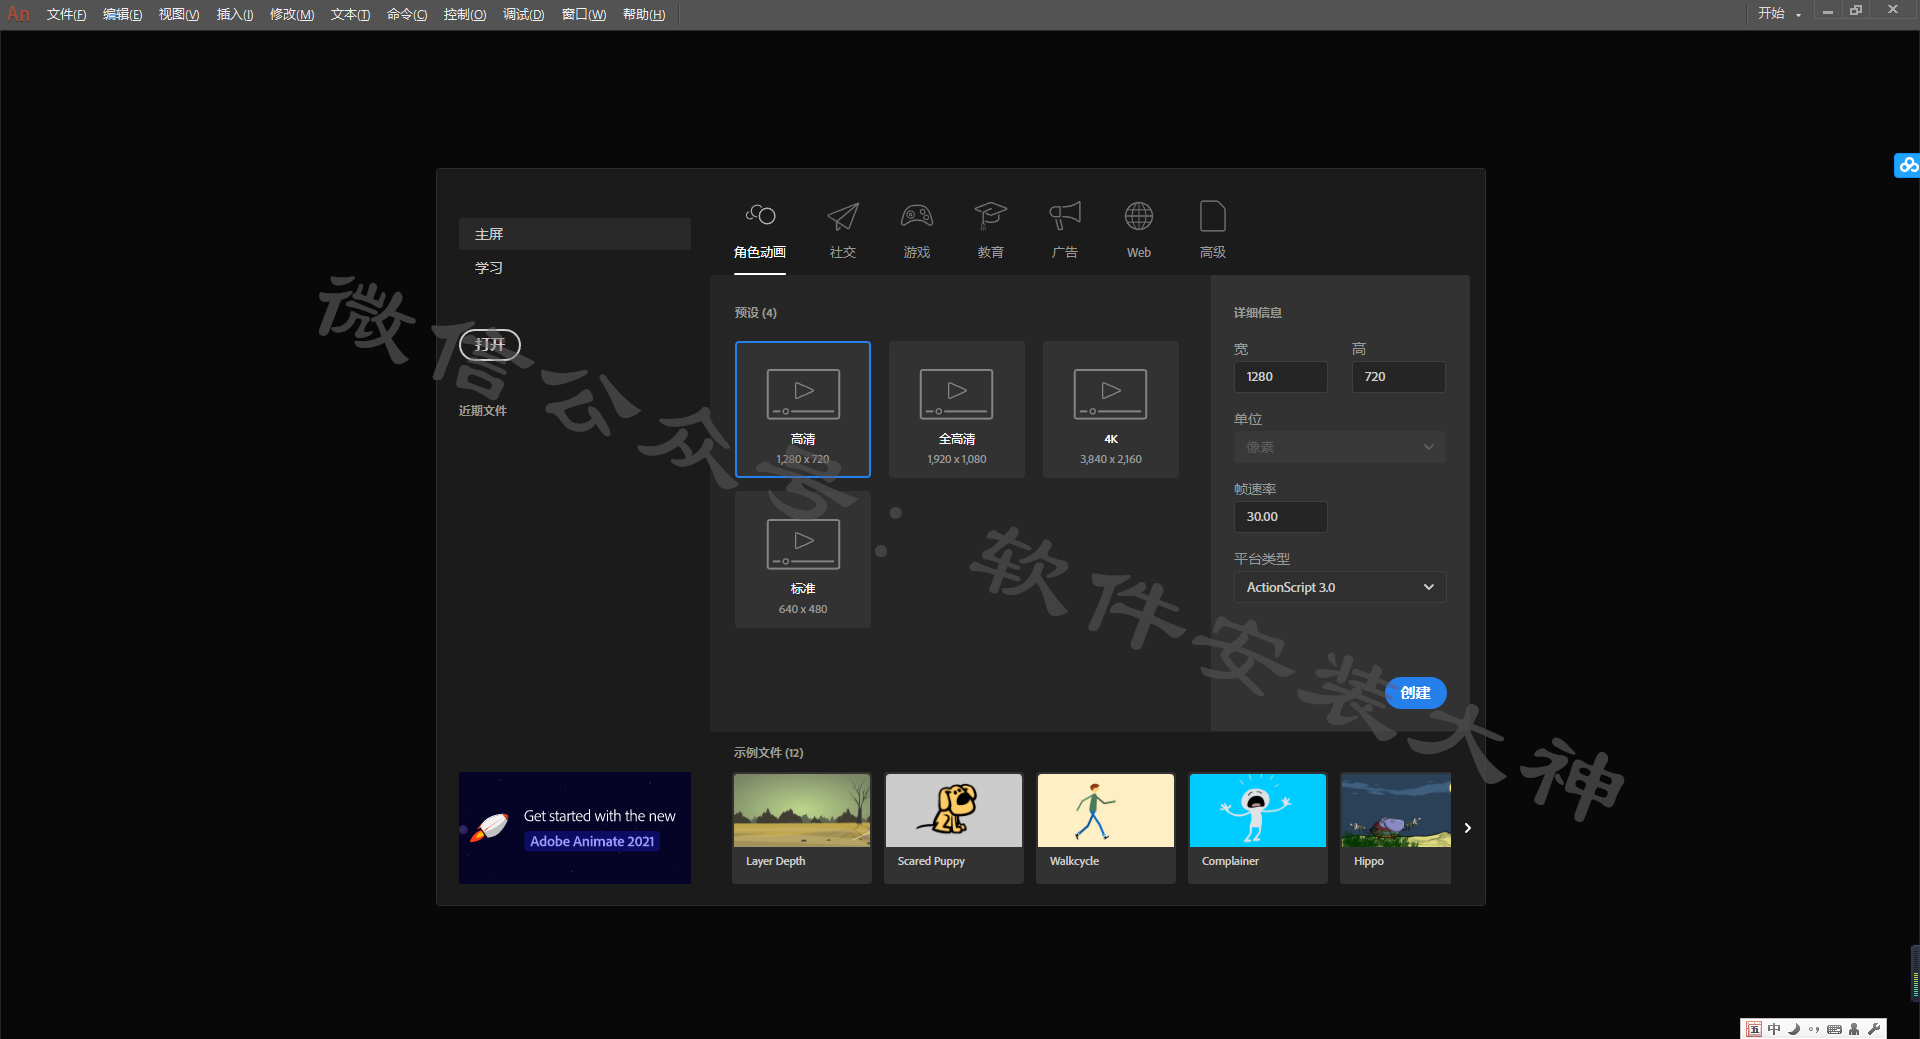Select the Character Animation category icon
Viewport: 1920px width, 1039px height.
pos(760,216)
